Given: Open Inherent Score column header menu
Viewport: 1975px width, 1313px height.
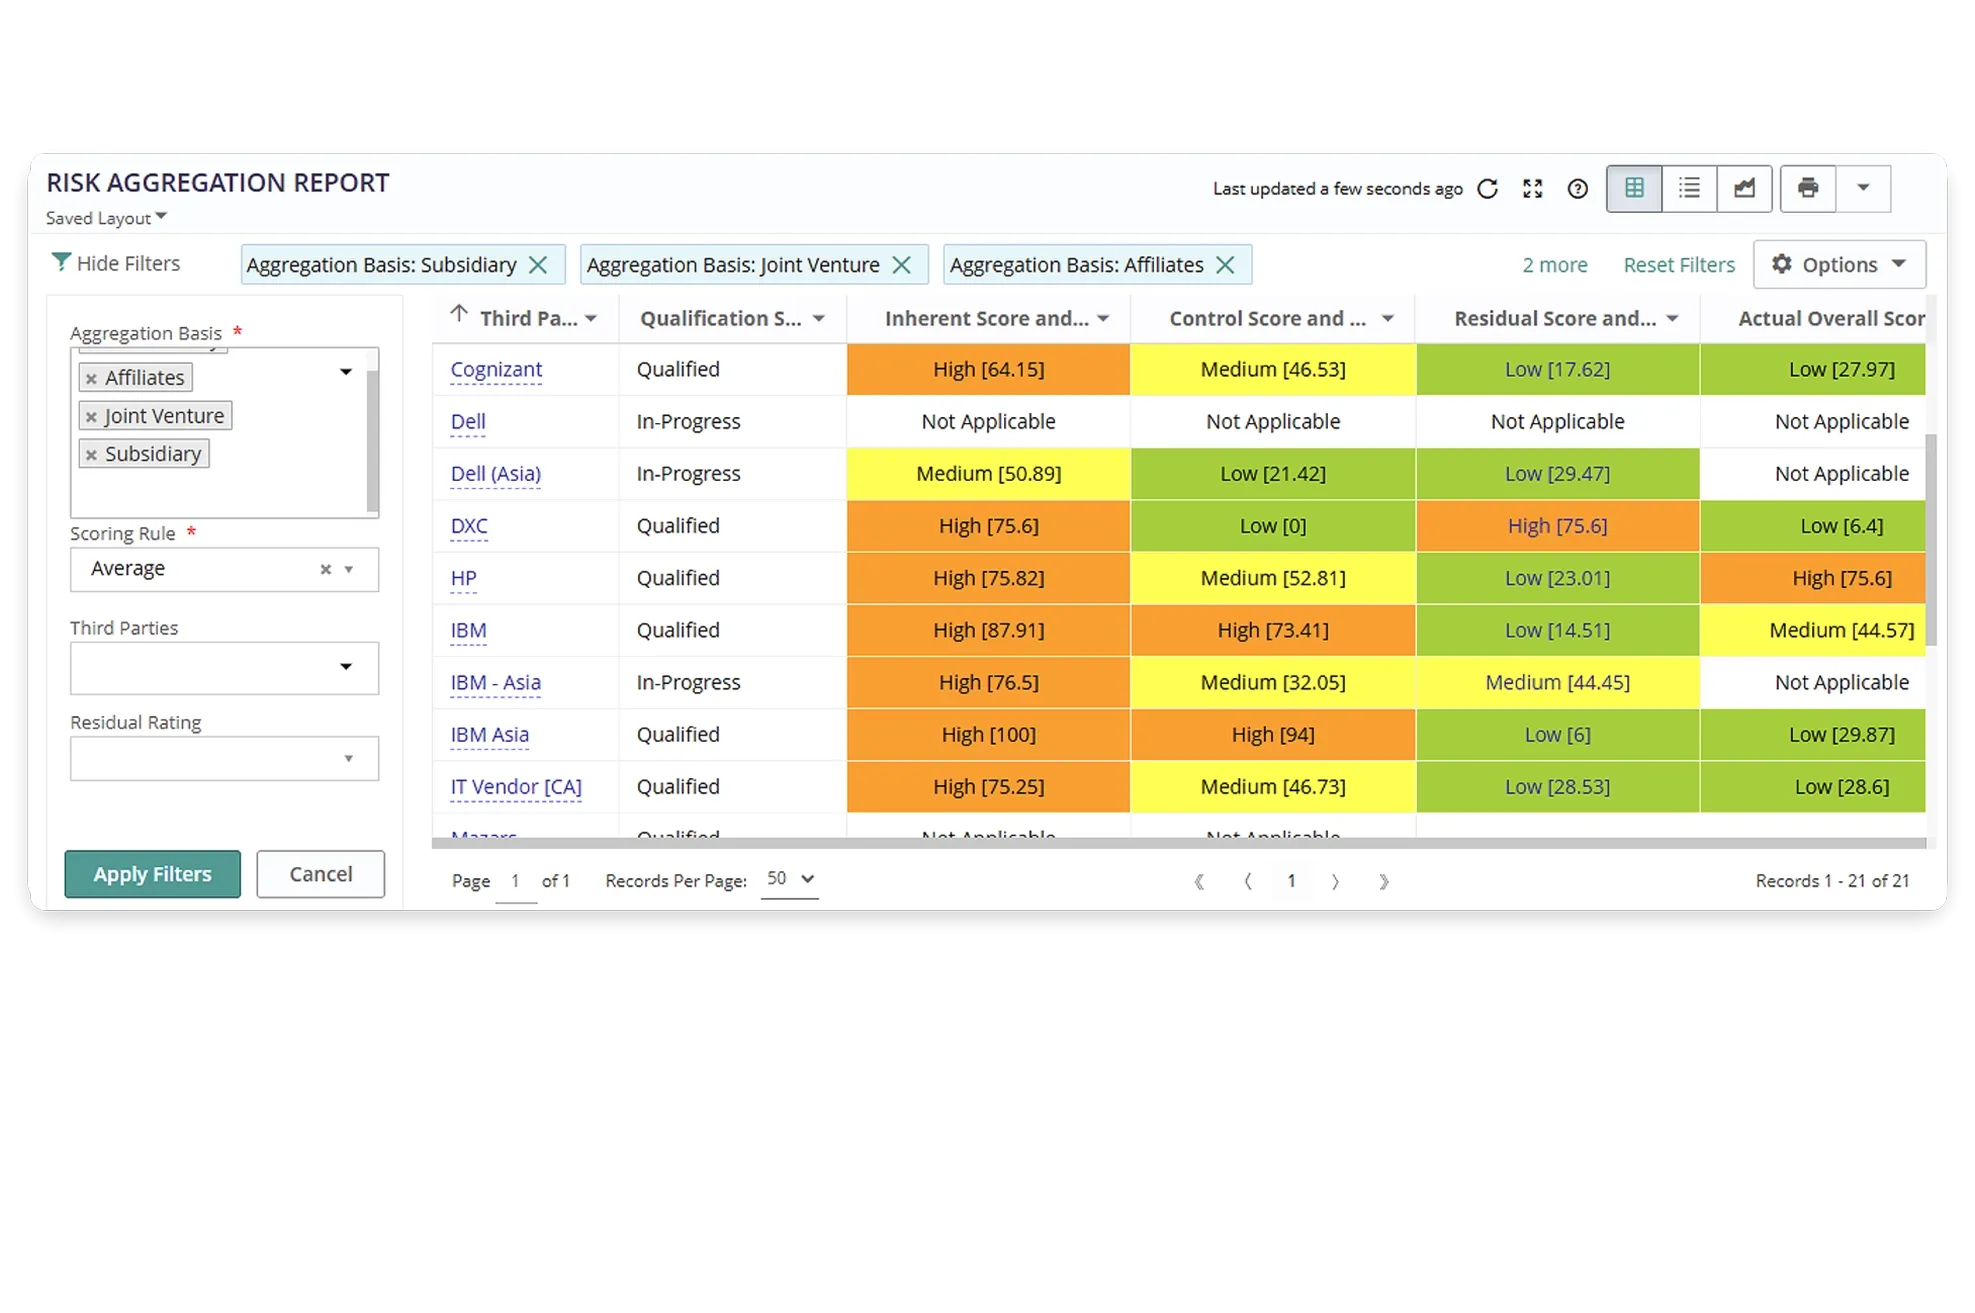Looking at the screenshot, I should click(x=1103, y=319).
